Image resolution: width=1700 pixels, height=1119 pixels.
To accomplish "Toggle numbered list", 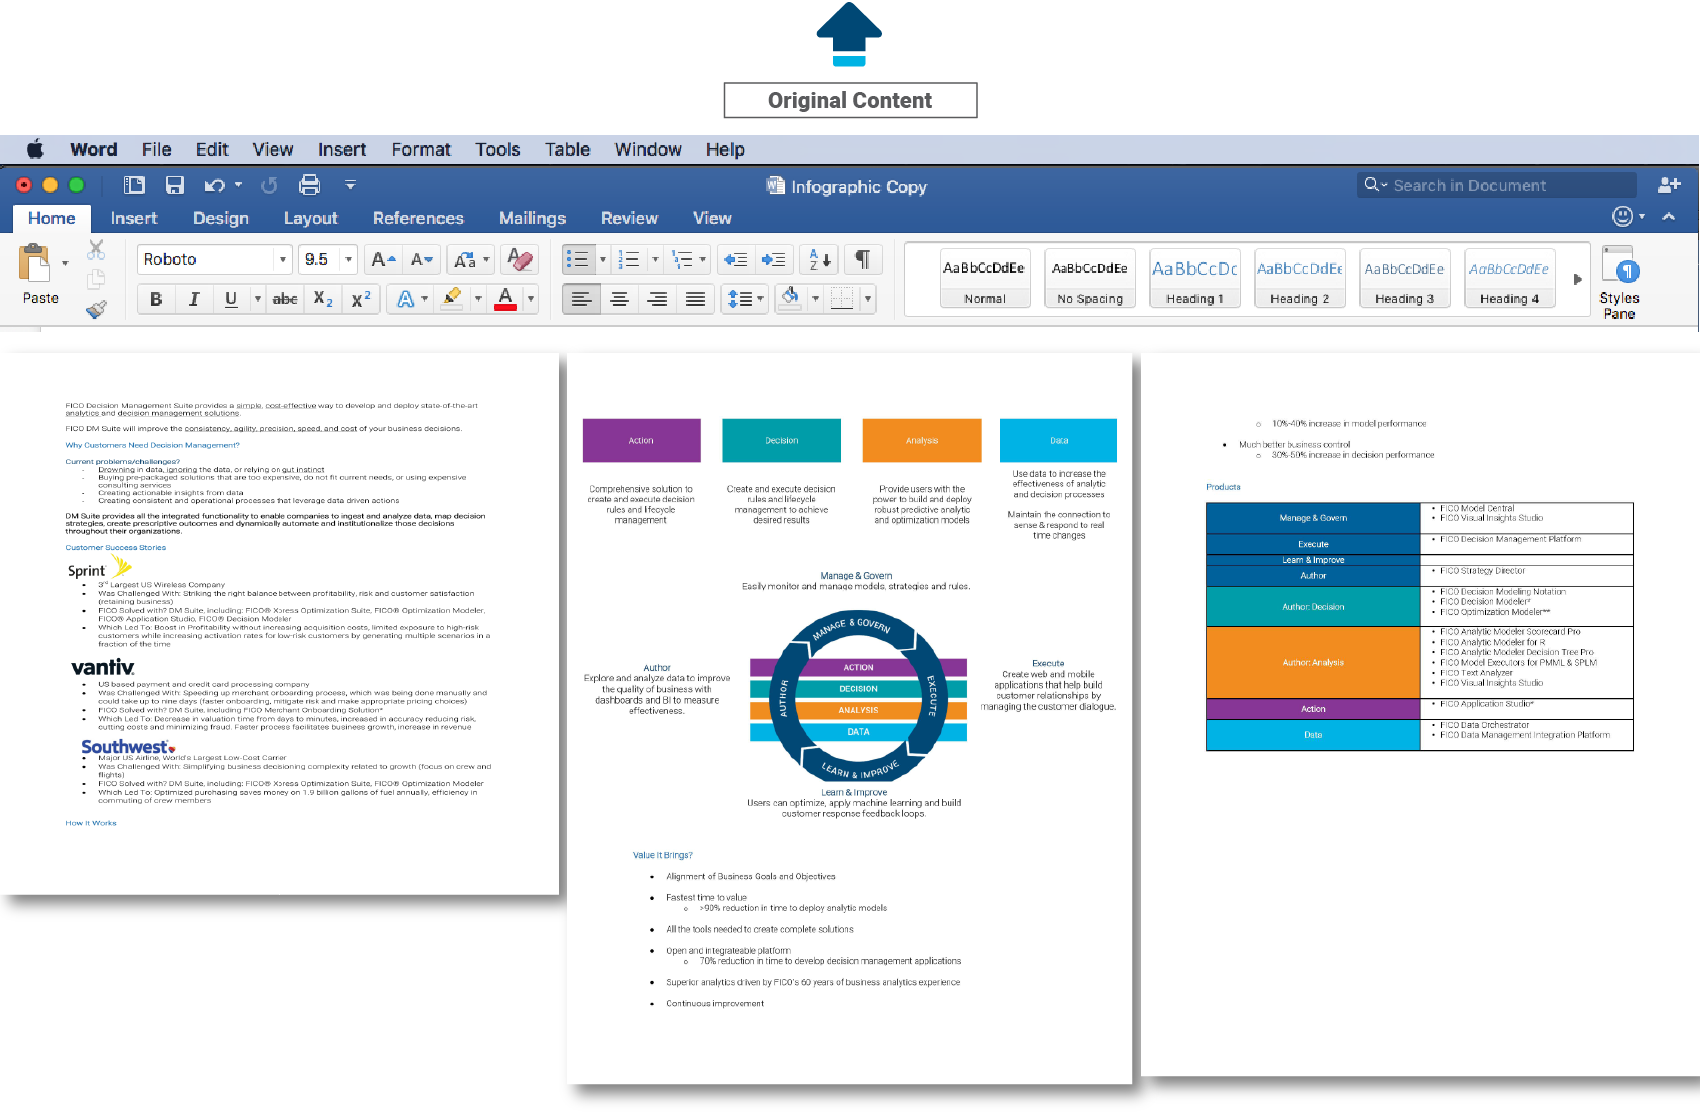I will (629, 260).
